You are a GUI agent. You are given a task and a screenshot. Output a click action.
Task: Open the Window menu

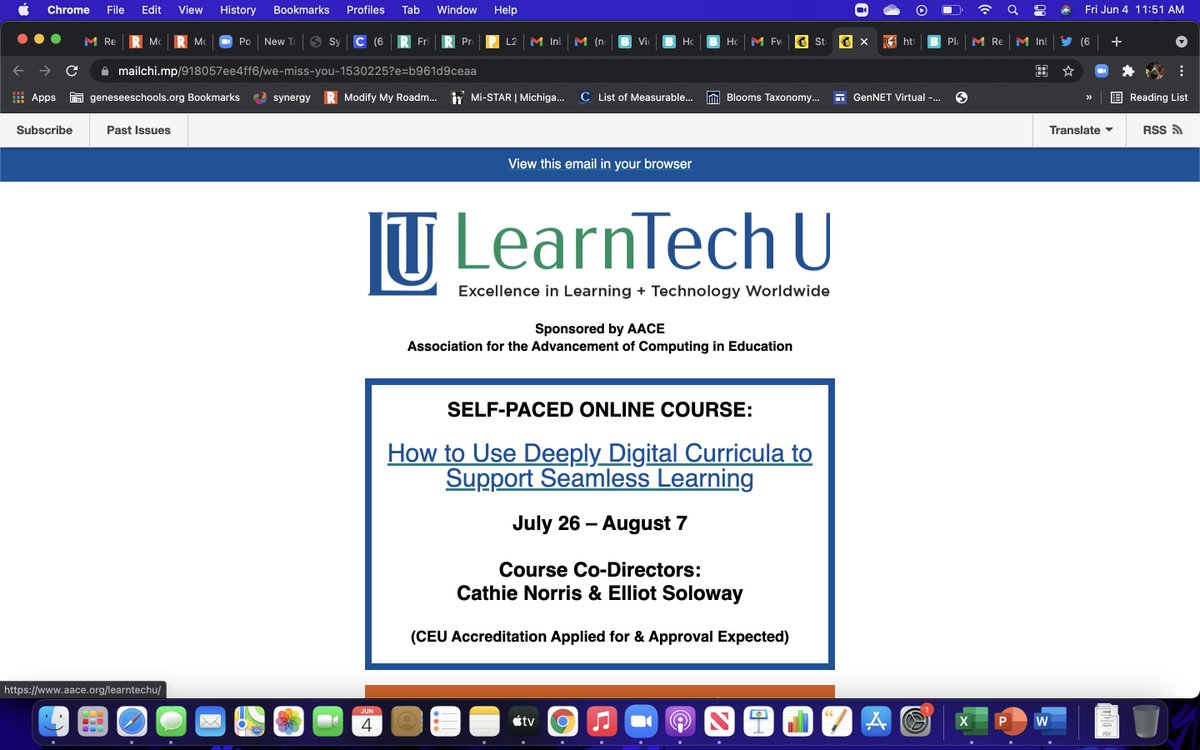[x=457, y=10]
